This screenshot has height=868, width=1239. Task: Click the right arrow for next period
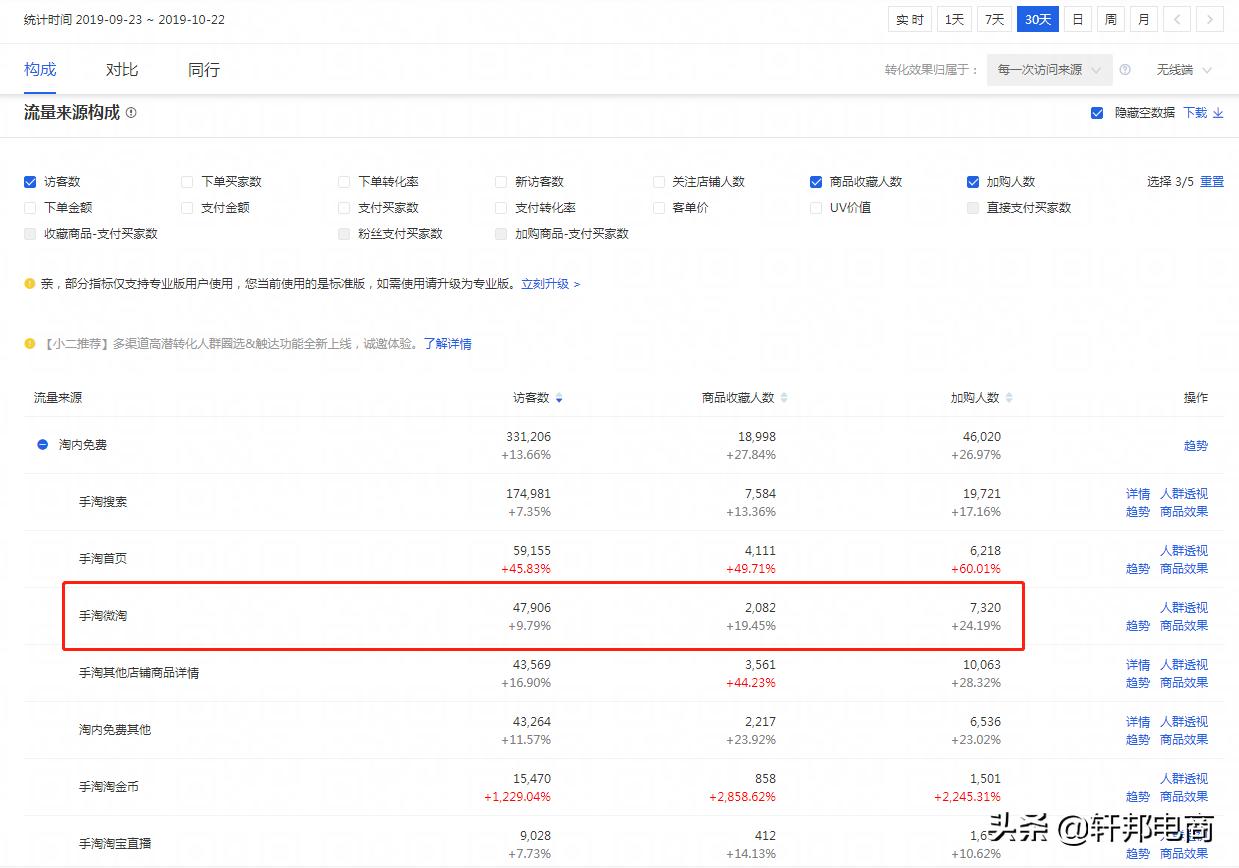pos(1211,19)
